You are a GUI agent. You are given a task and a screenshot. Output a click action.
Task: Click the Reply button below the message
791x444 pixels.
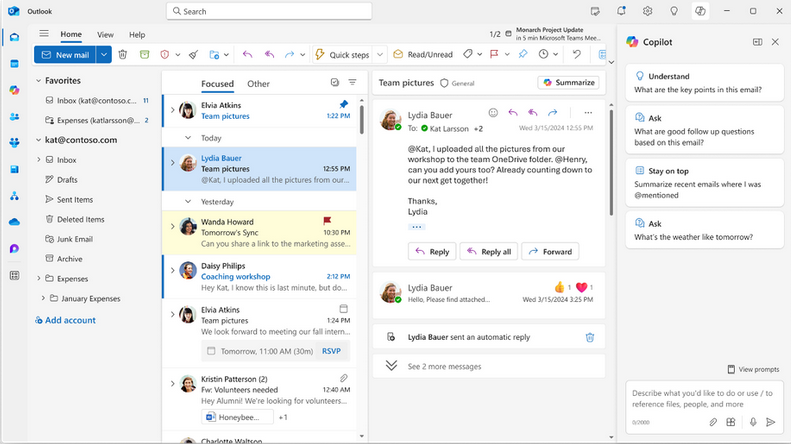pyautogui.click(x=432, y=251)
